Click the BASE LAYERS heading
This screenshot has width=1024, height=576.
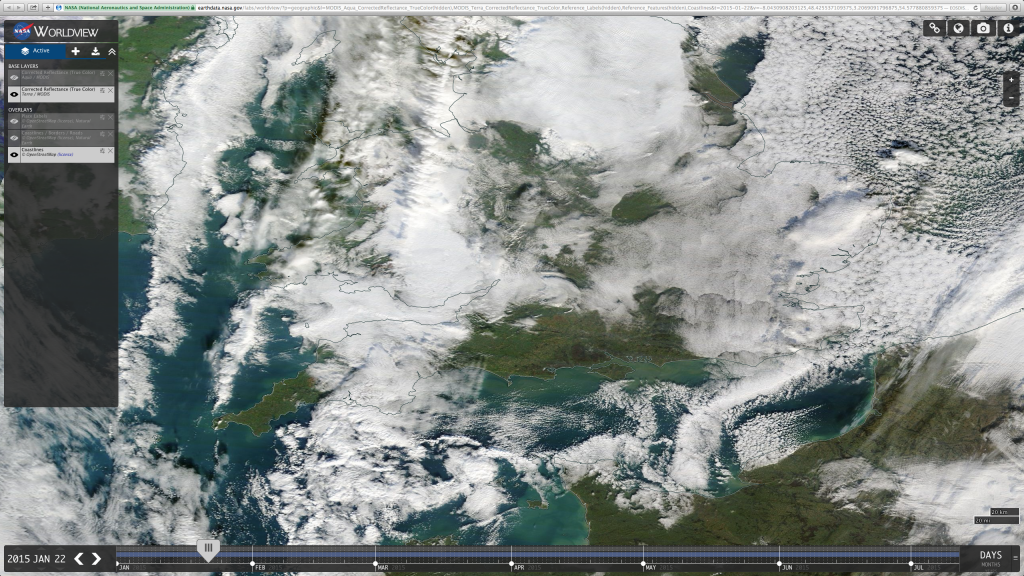23,66
